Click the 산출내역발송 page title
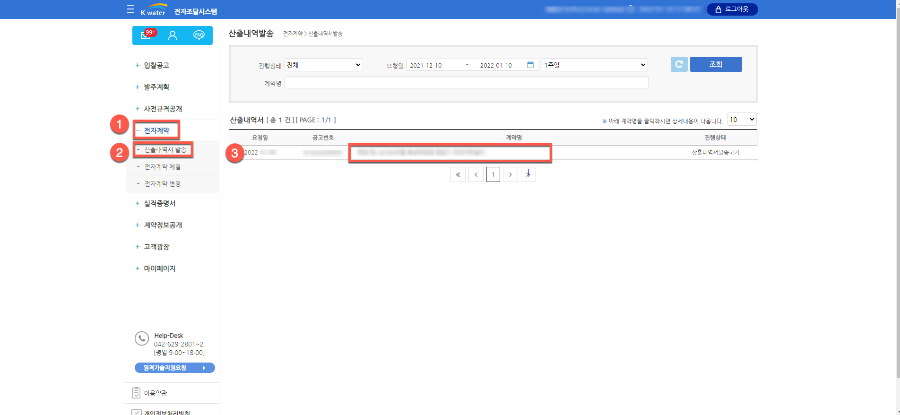 (251, 34)
